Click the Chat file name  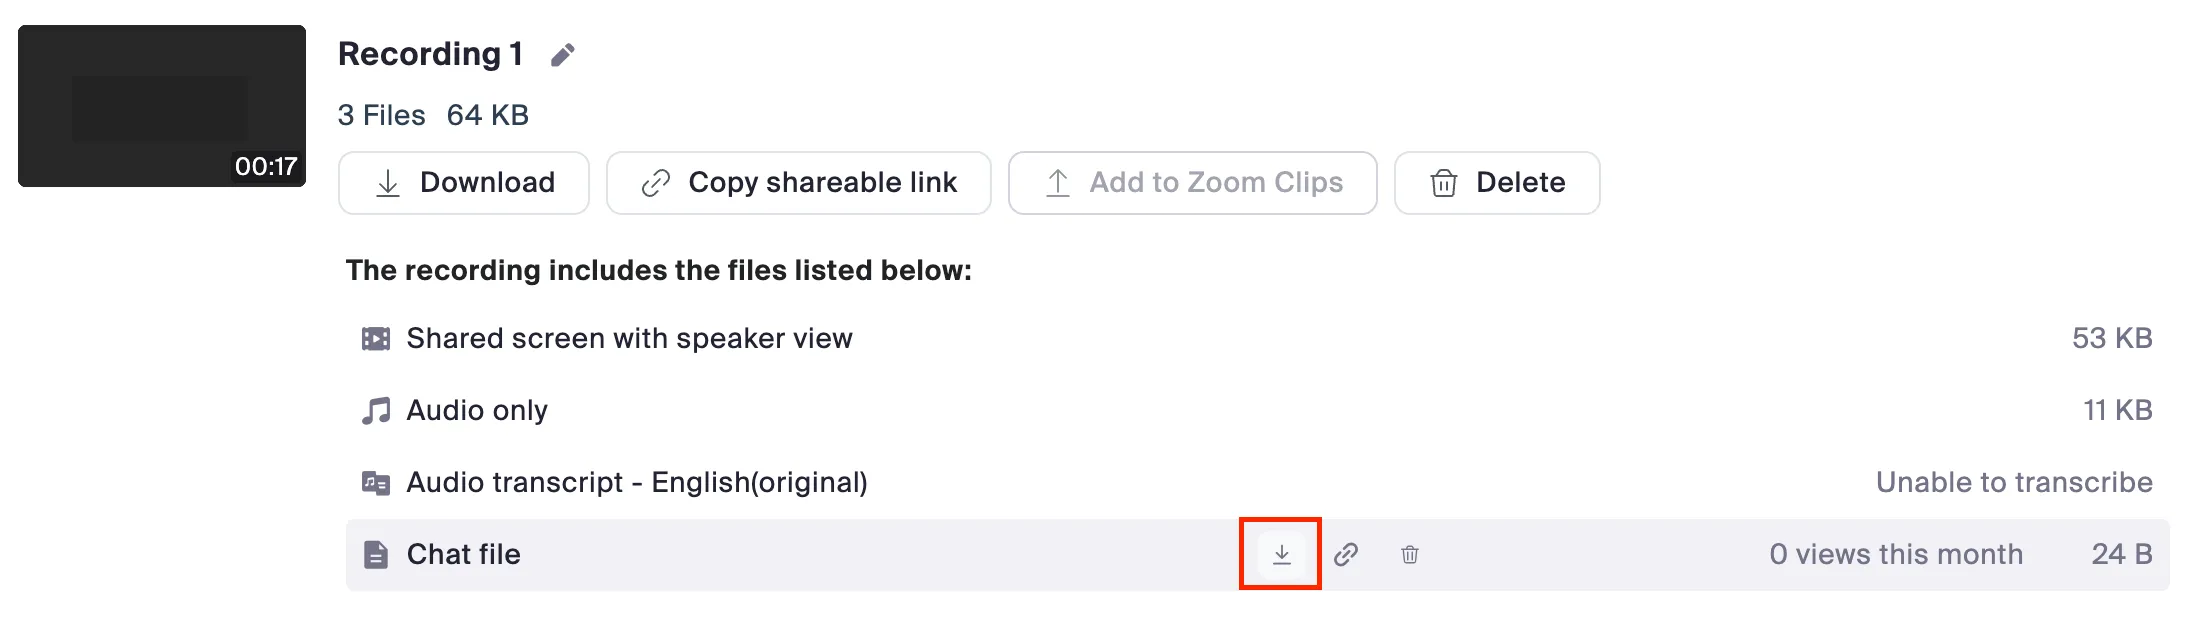(x=463, y=555)
